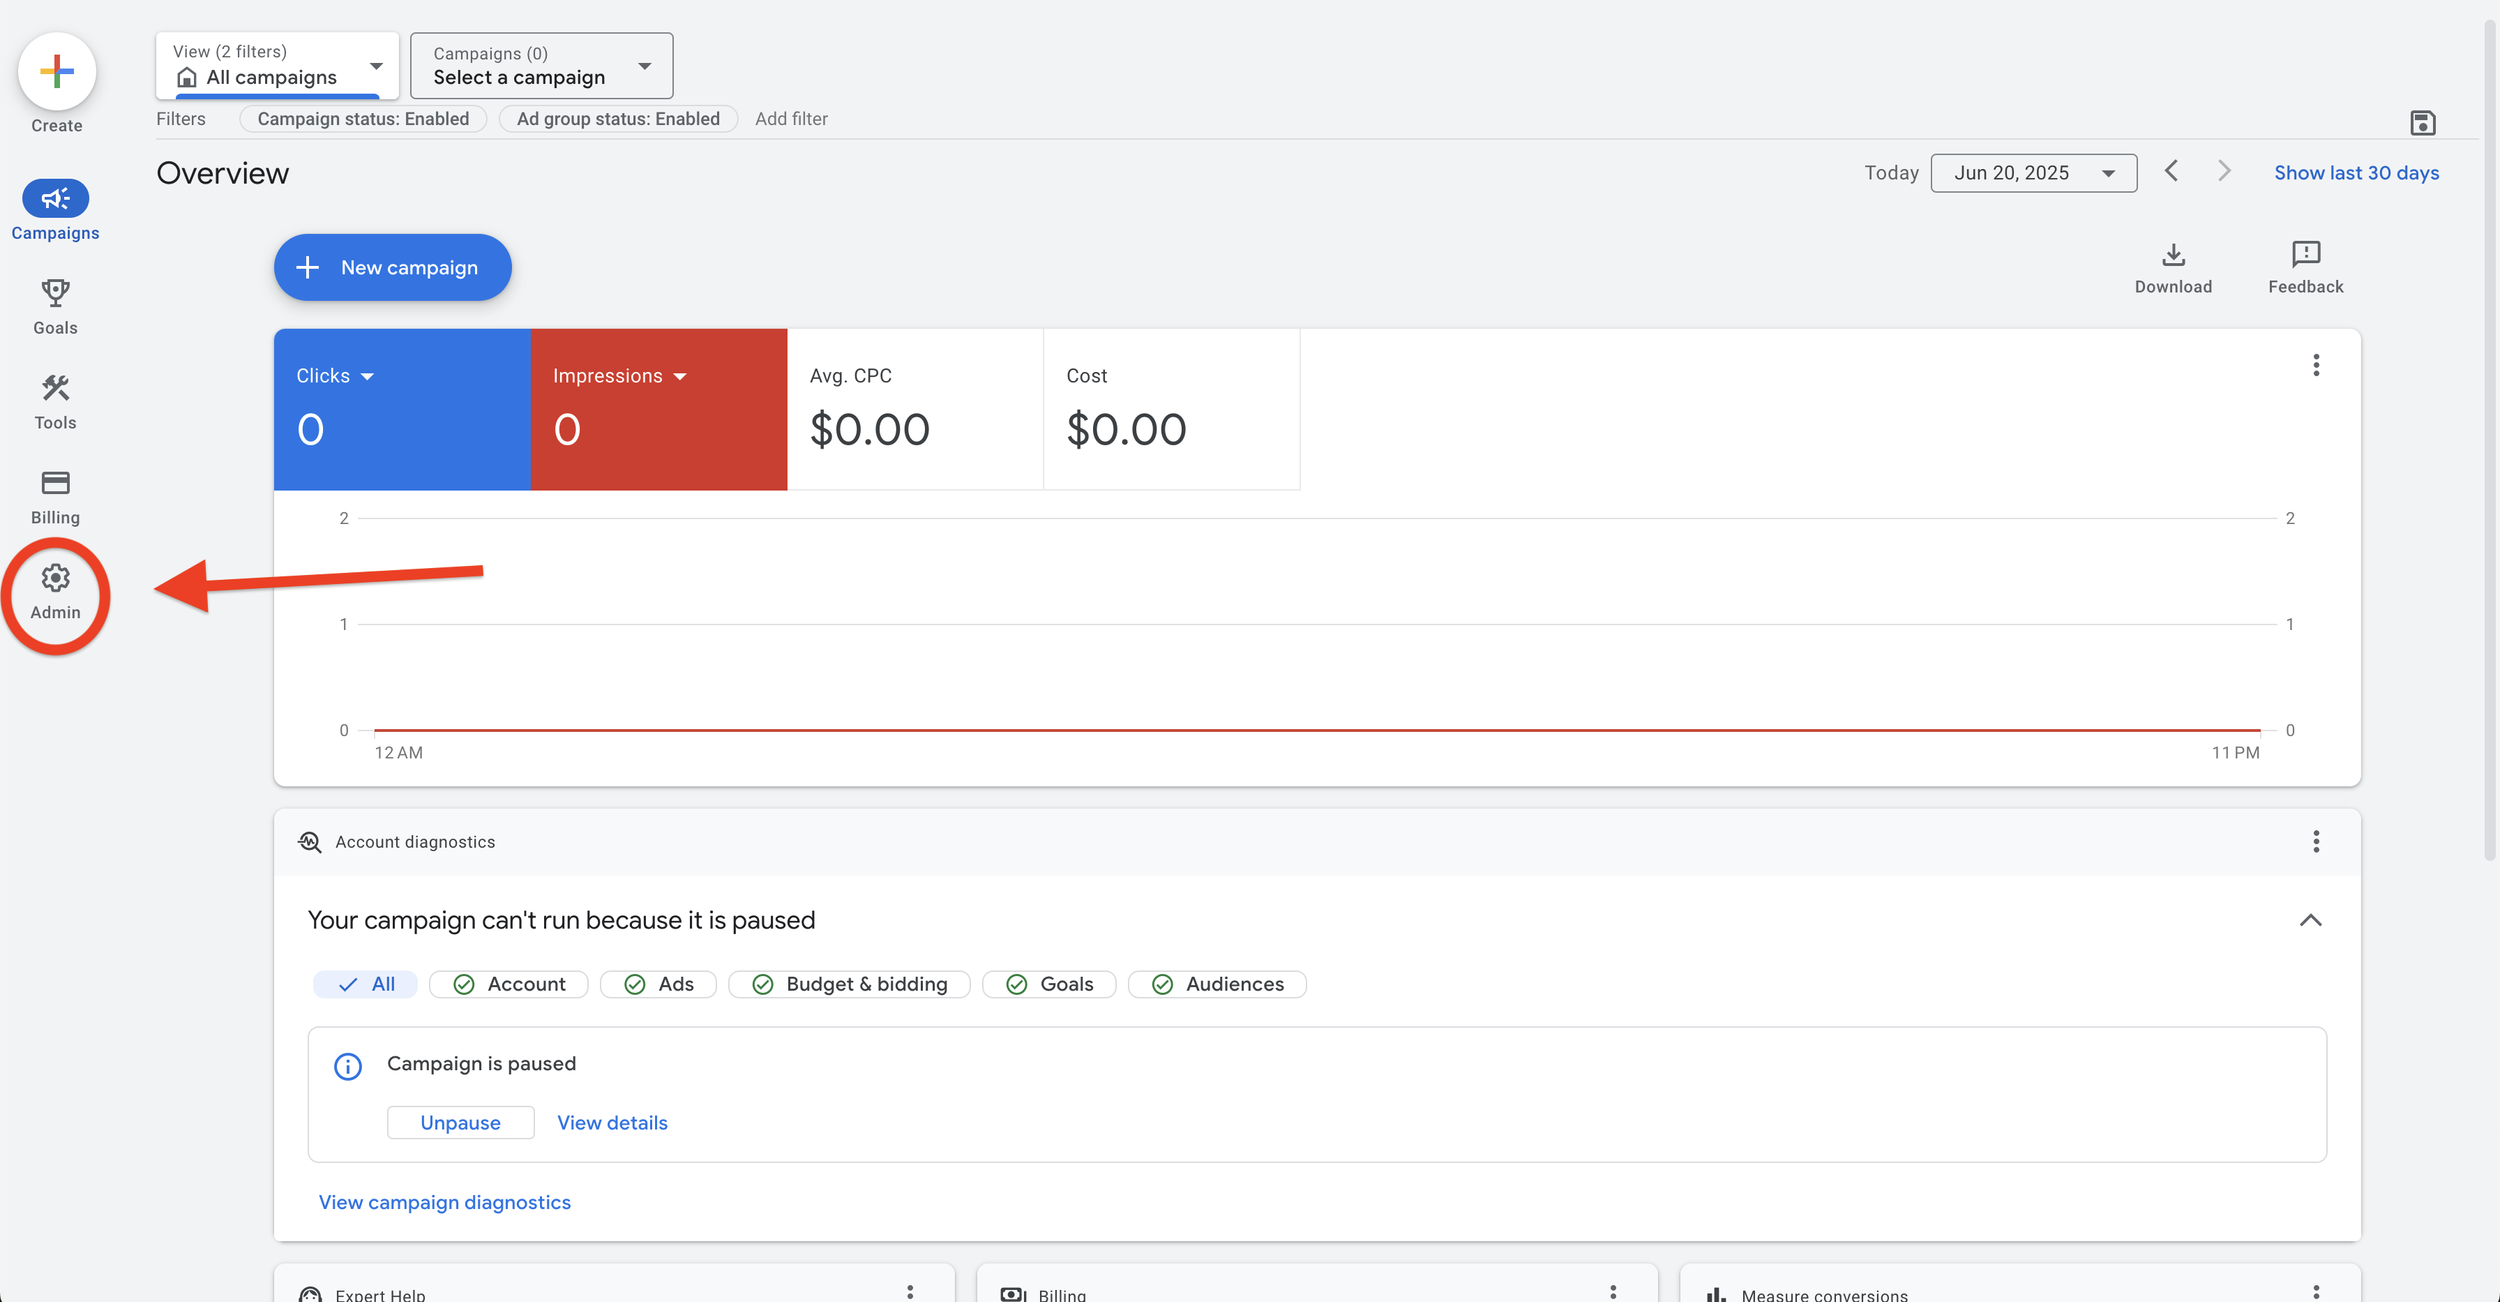Viewport: 2500px width, 1302px height.
Task: Open Show last 30 days link
Action: pyautogui.click(x=2357, y=172)
